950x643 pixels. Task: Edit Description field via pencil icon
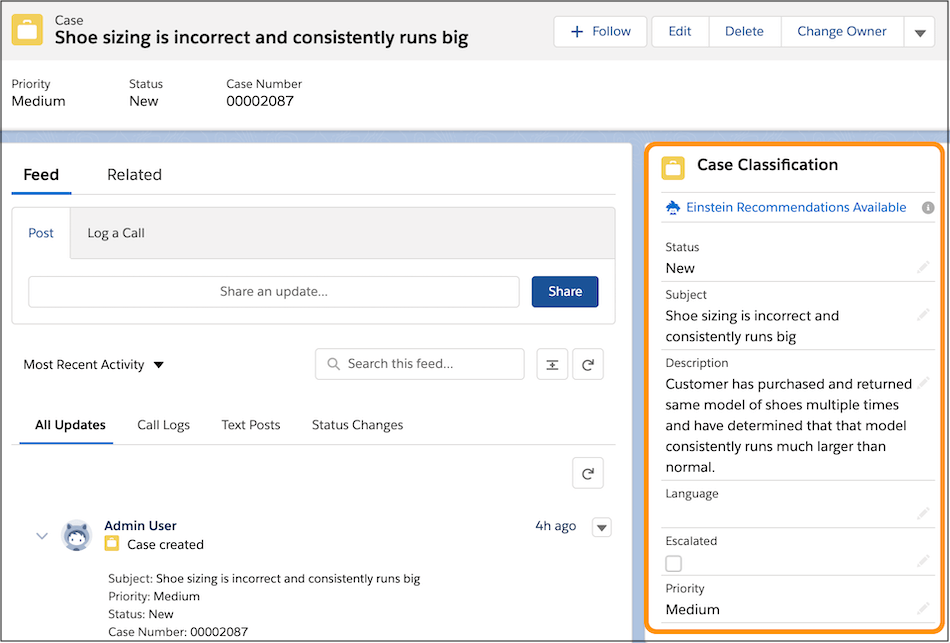[923, 383]
